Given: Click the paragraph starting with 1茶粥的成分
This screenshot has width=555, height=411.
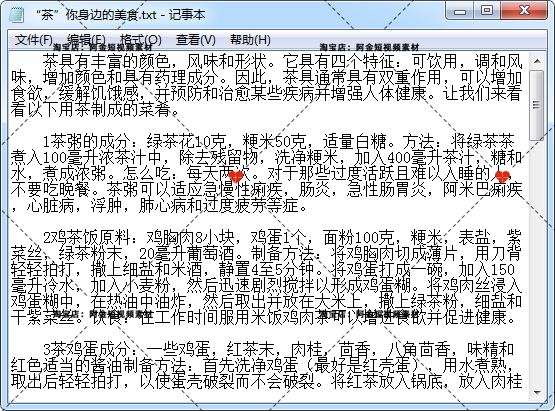Looking at the screenshot, I should click(x=267, y=173).
